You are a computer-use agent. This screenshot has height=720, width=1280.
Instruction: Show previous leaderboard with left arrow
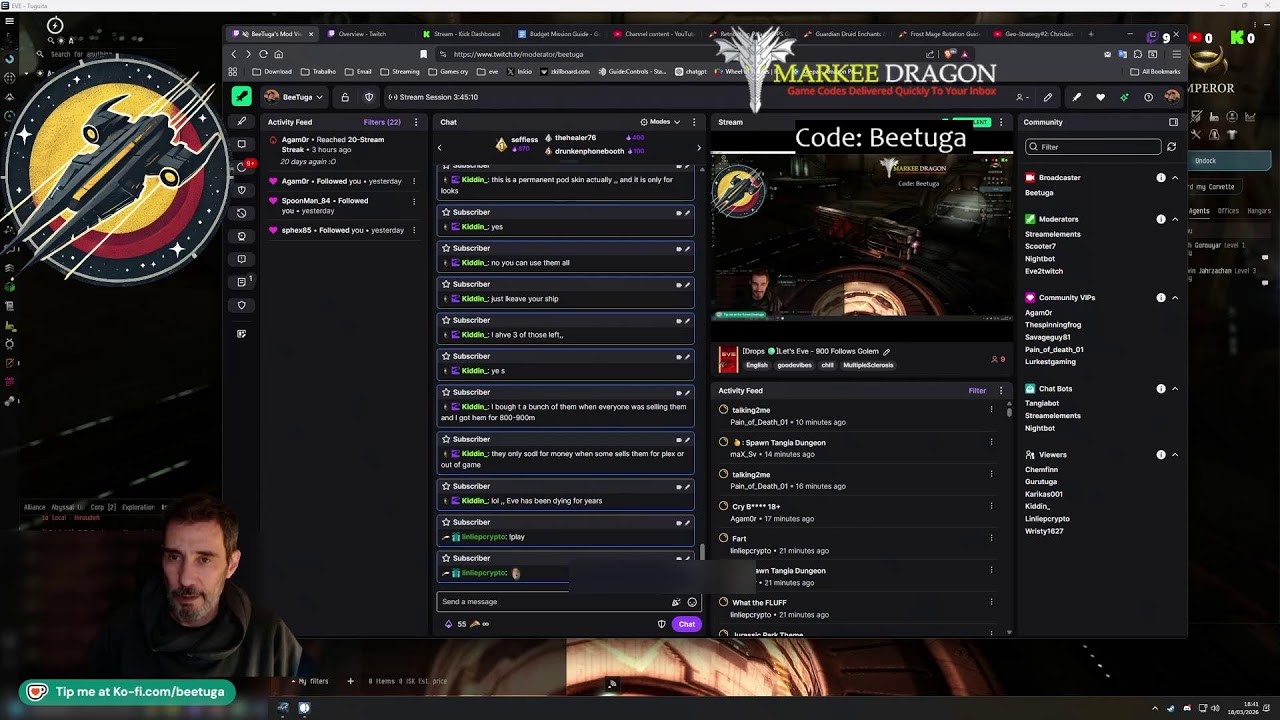pos(439,148)
